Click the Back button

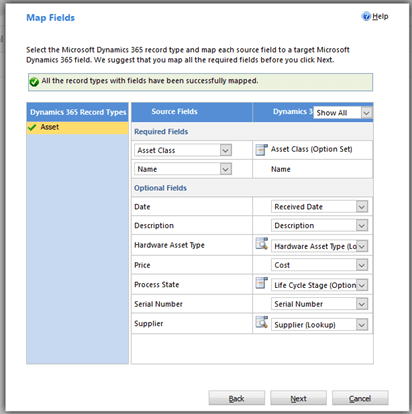coord(237,398)
